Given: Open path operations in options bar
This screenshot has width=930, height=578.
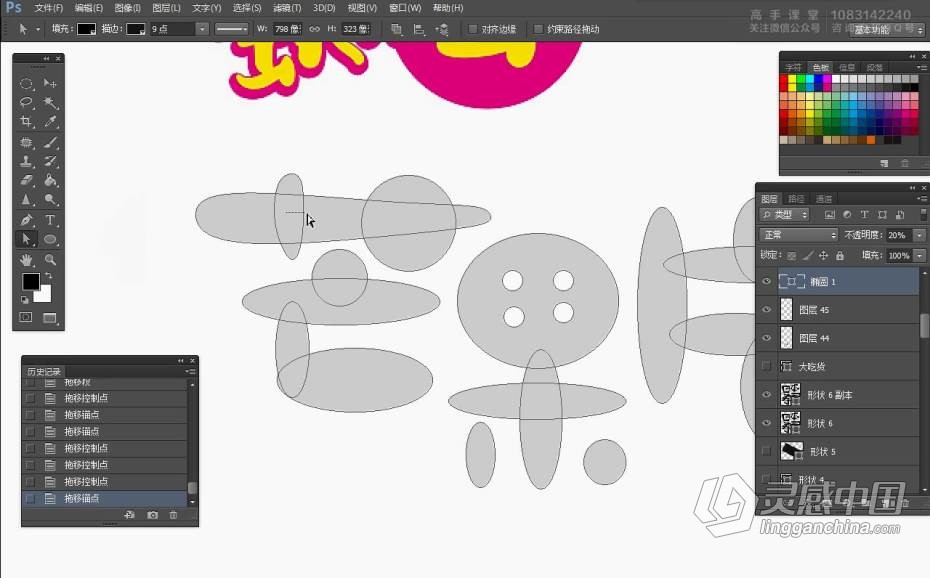Looking at the screenshot, I should [396, 29].
